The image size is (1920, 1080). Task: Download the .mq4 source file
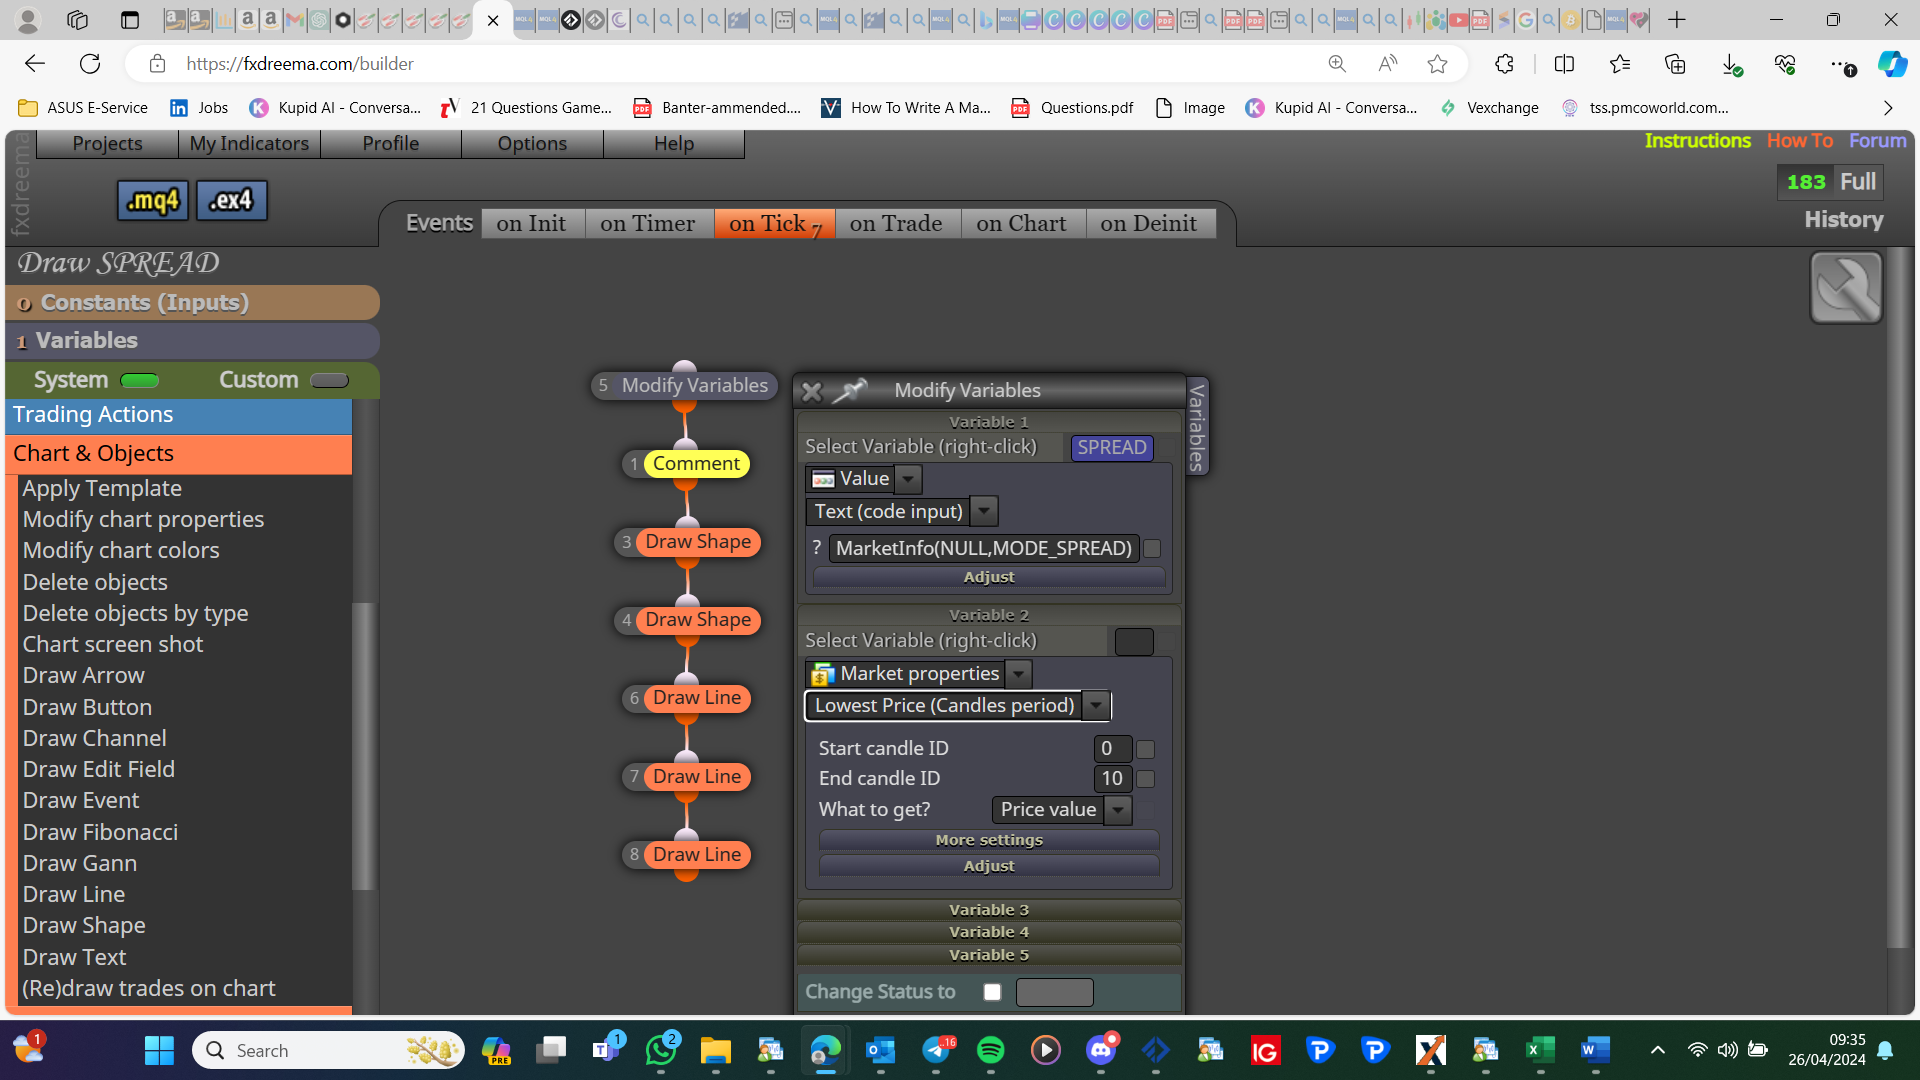tap(152, 201)
